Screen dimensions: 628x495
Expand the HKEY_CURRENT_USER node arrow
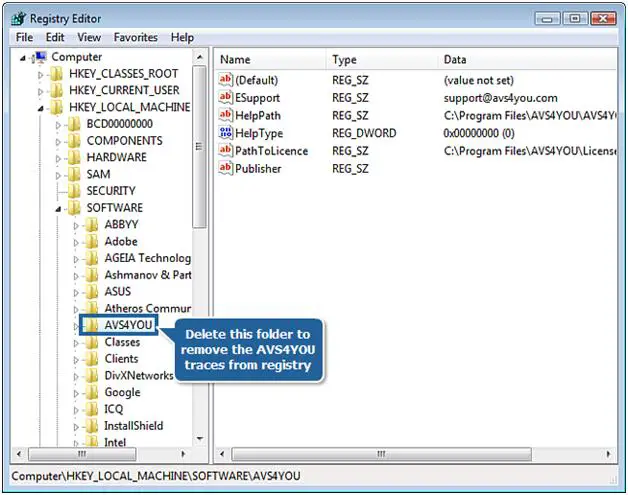tap(40, 92)
